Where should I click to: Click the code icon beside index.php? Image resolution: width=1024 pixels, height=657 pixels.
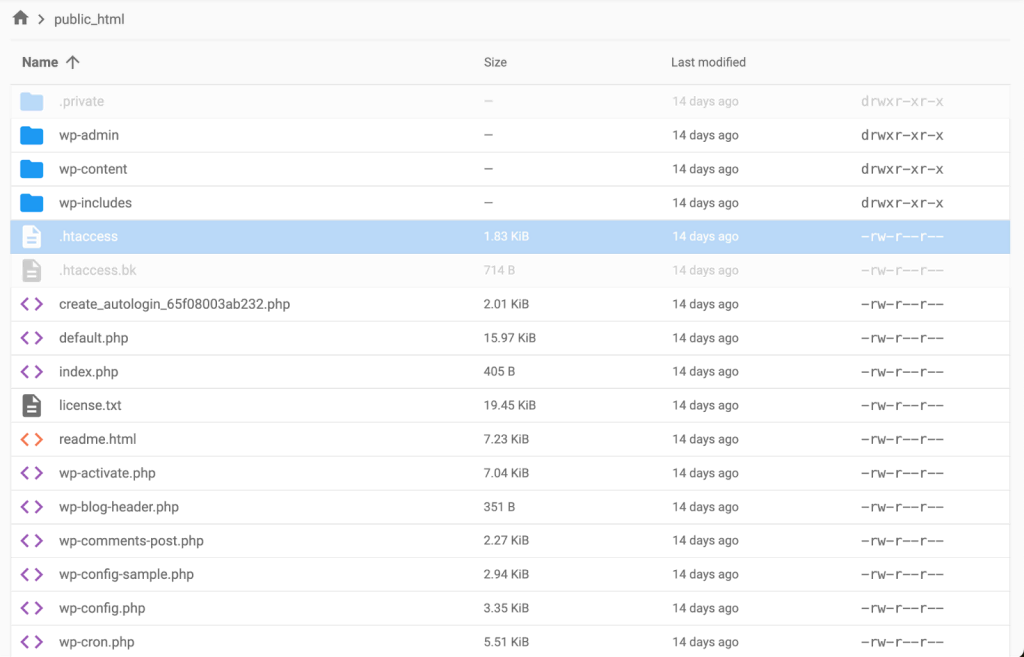[31, 371]
